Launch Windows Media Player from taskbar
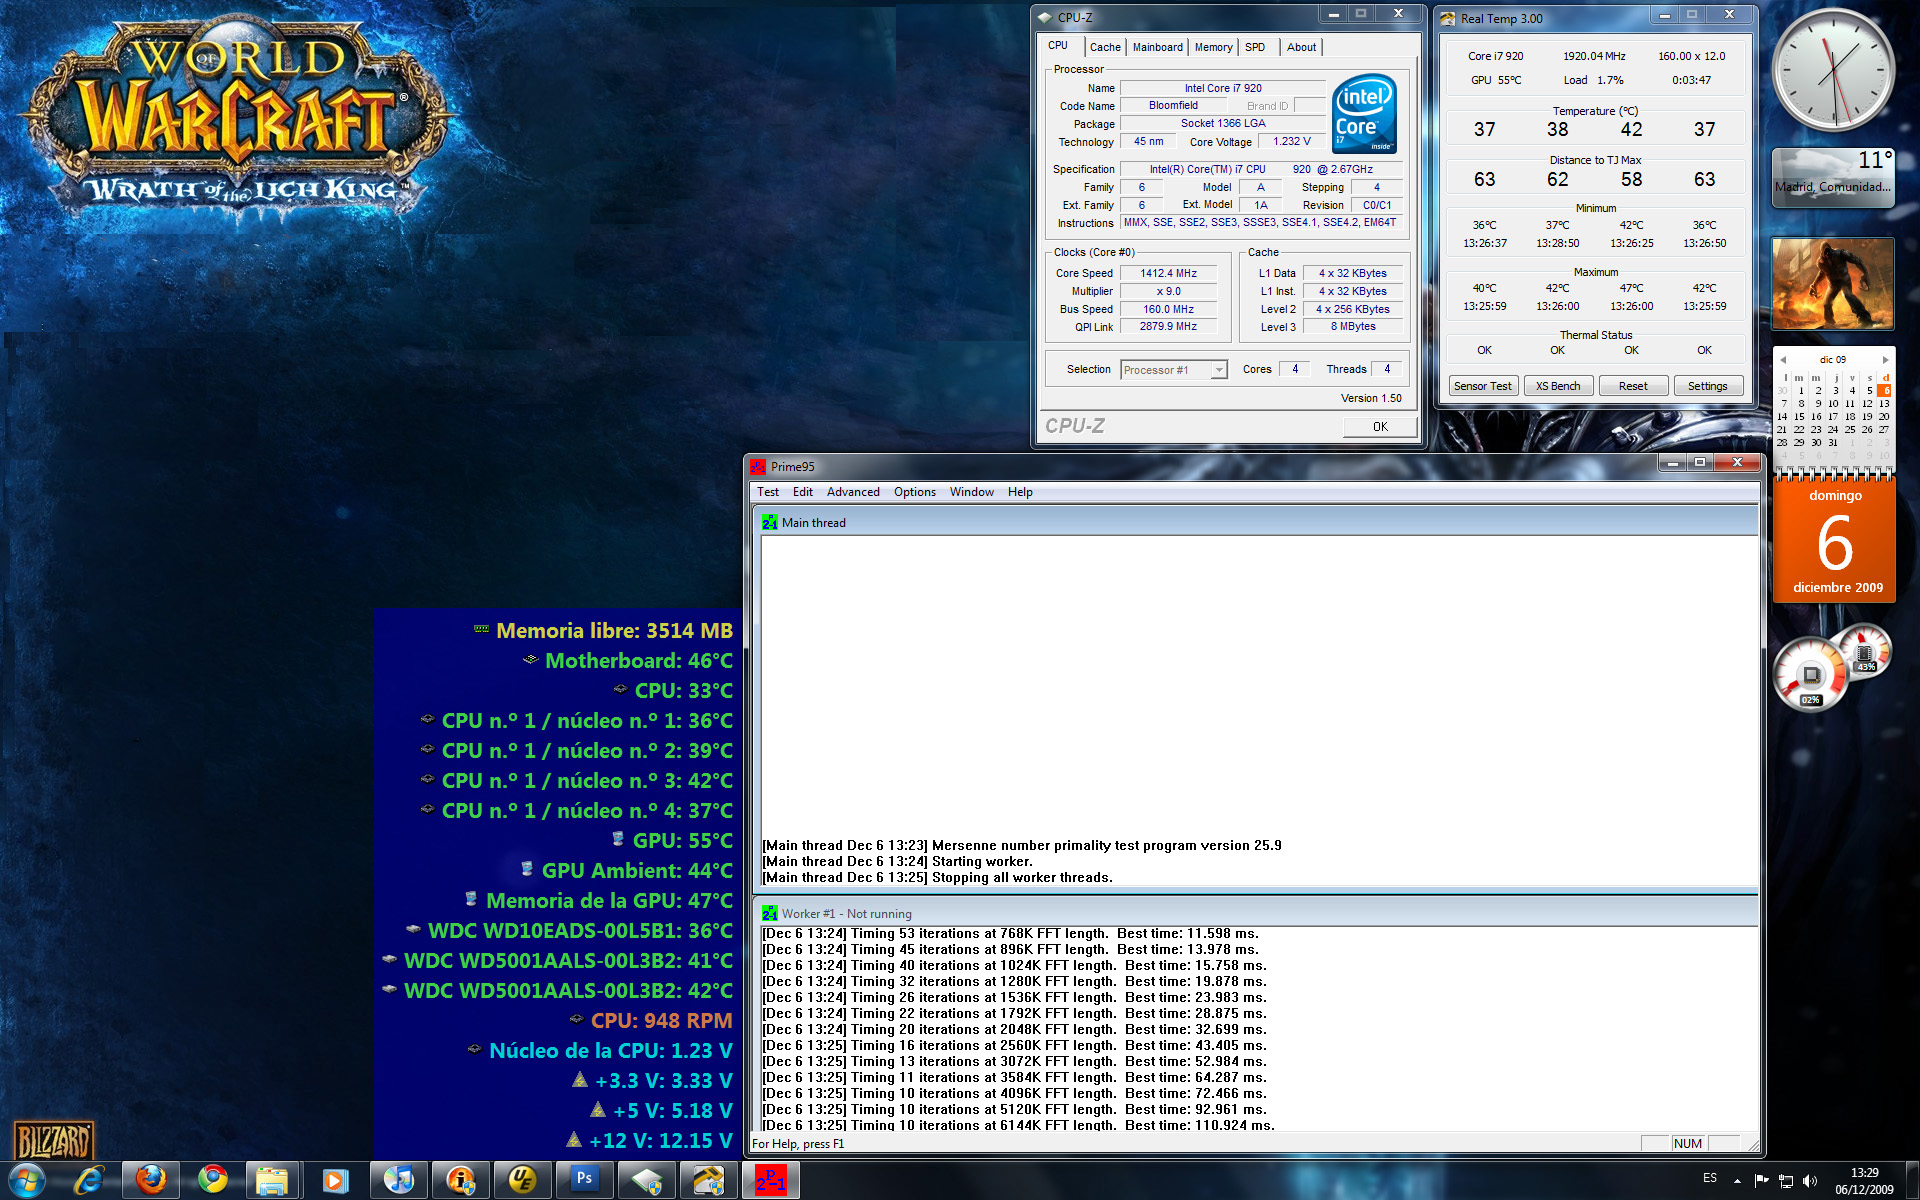 [334, 1180]
